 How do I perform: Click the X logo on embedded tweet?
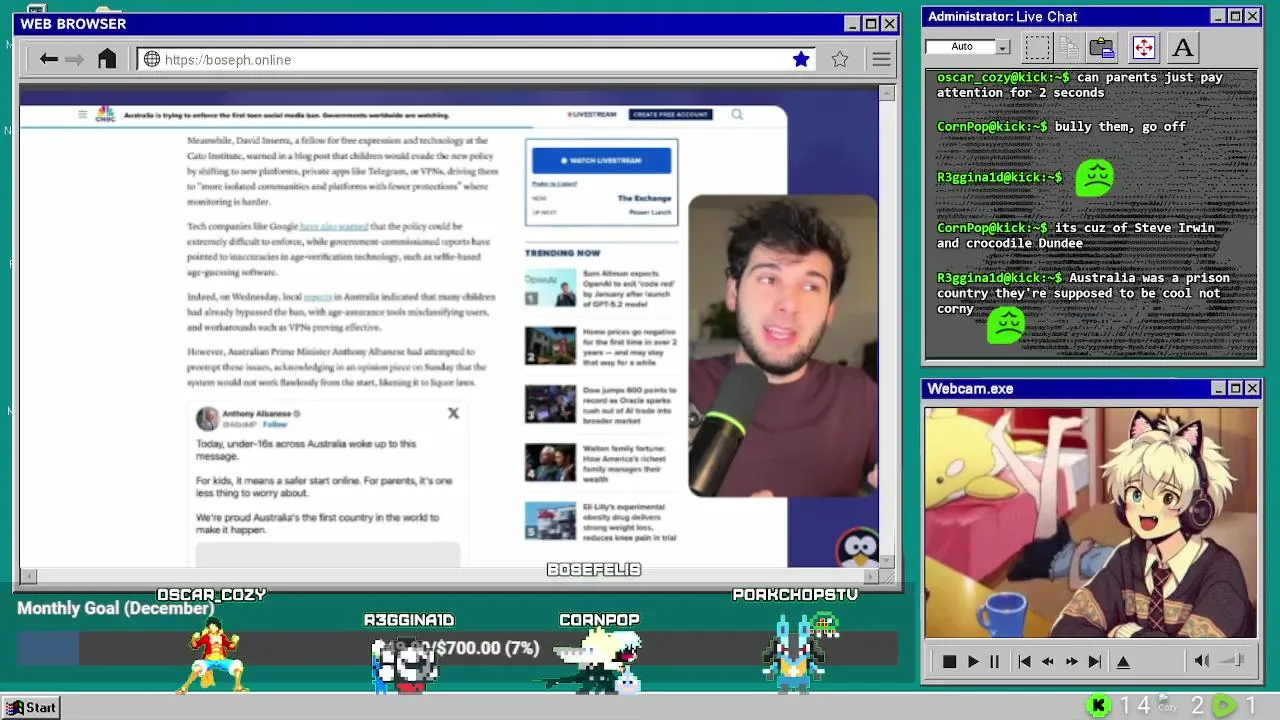453,413
